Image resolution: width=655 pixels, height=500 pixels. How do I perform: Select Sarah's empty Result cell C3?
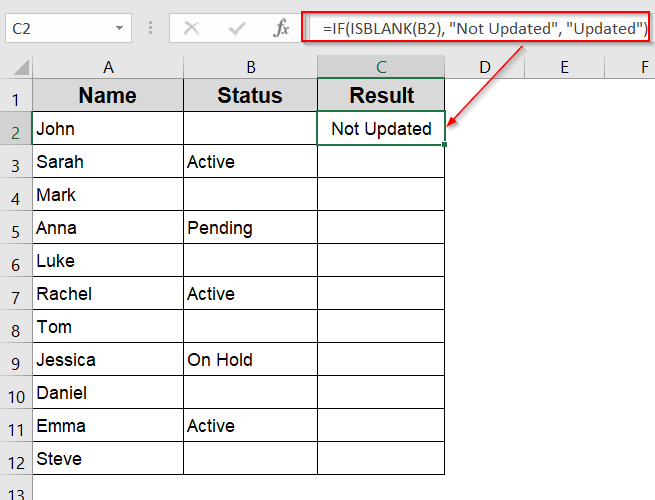pos(381,161)
